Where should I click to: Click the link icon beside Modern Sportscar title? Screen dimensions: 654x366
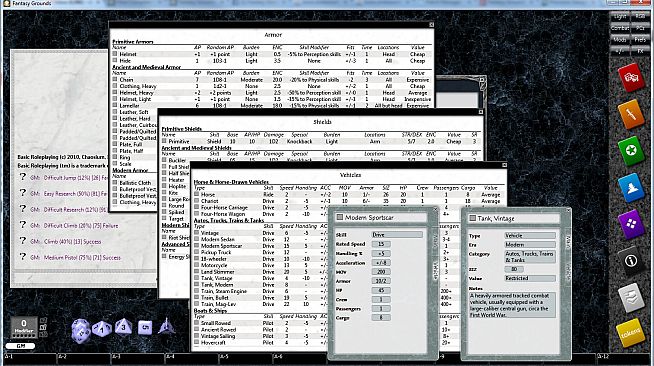click(x=340, y=217)
